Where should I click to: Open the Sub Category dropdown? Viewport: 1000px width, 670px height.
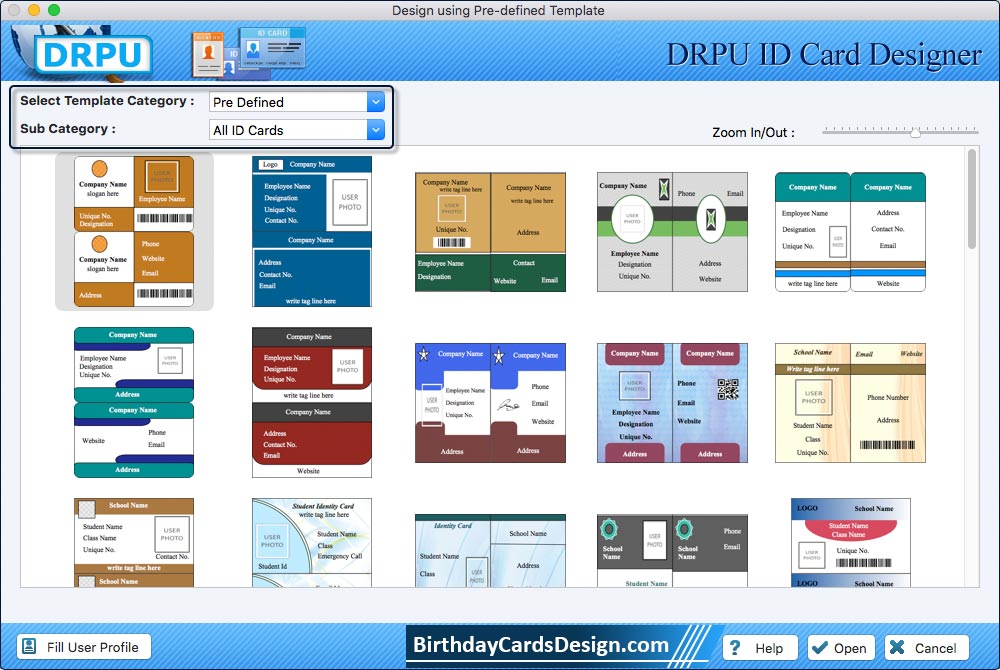pos(376,130)
